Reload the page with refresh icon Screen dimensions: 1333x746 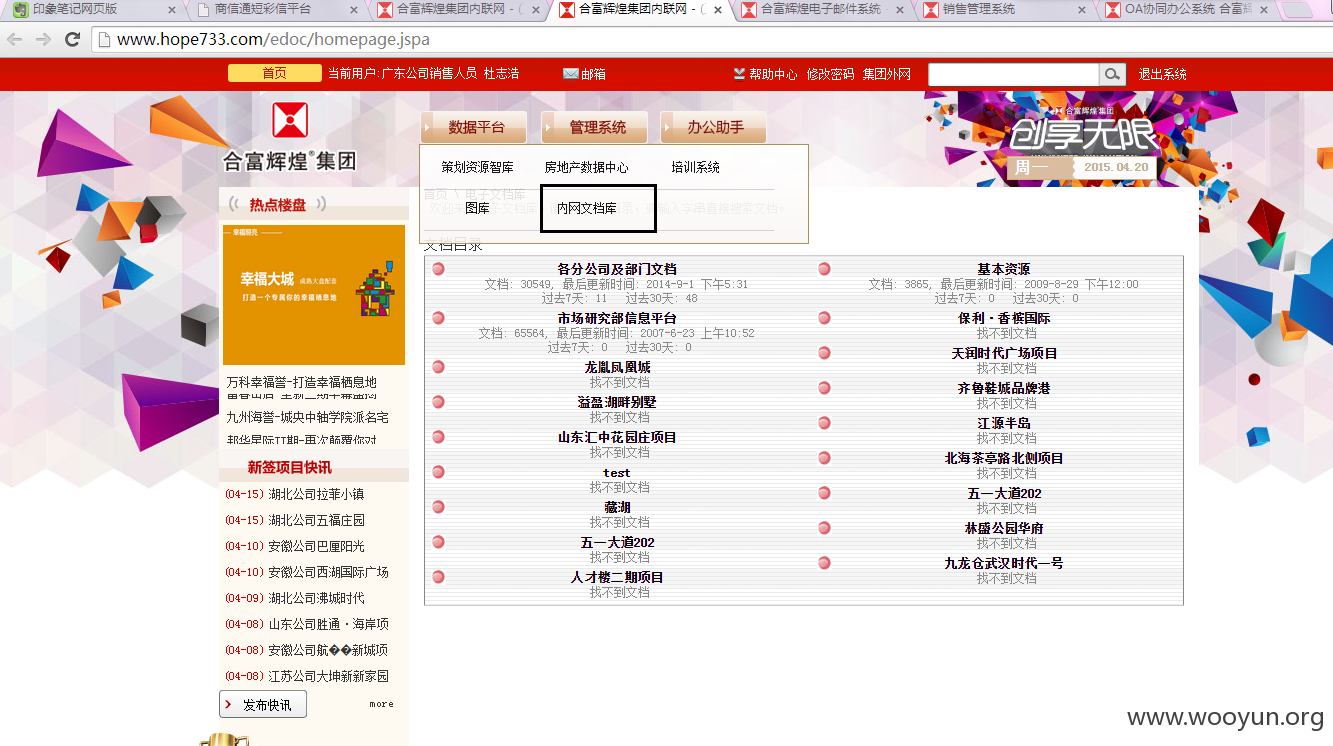72,40
